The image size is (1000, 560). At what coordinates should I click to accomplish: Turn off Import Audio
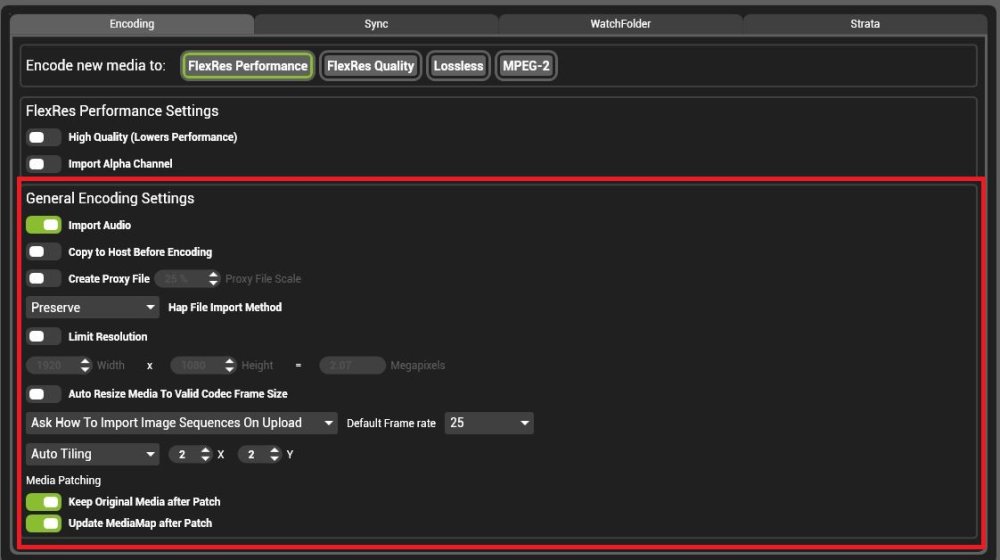(43, 225)
